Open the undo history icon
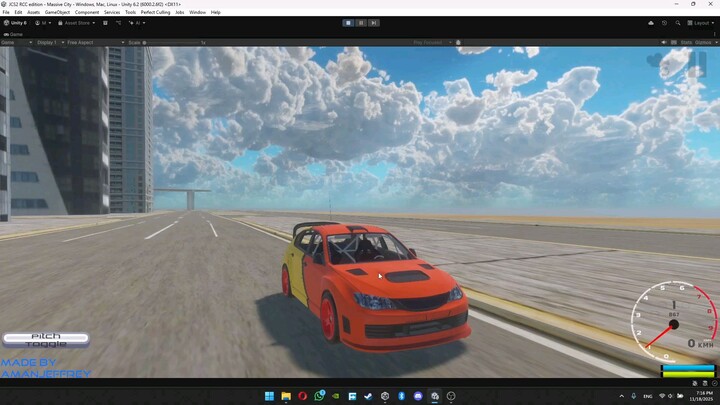Screen dimensions: 720x405 point(664,22)
